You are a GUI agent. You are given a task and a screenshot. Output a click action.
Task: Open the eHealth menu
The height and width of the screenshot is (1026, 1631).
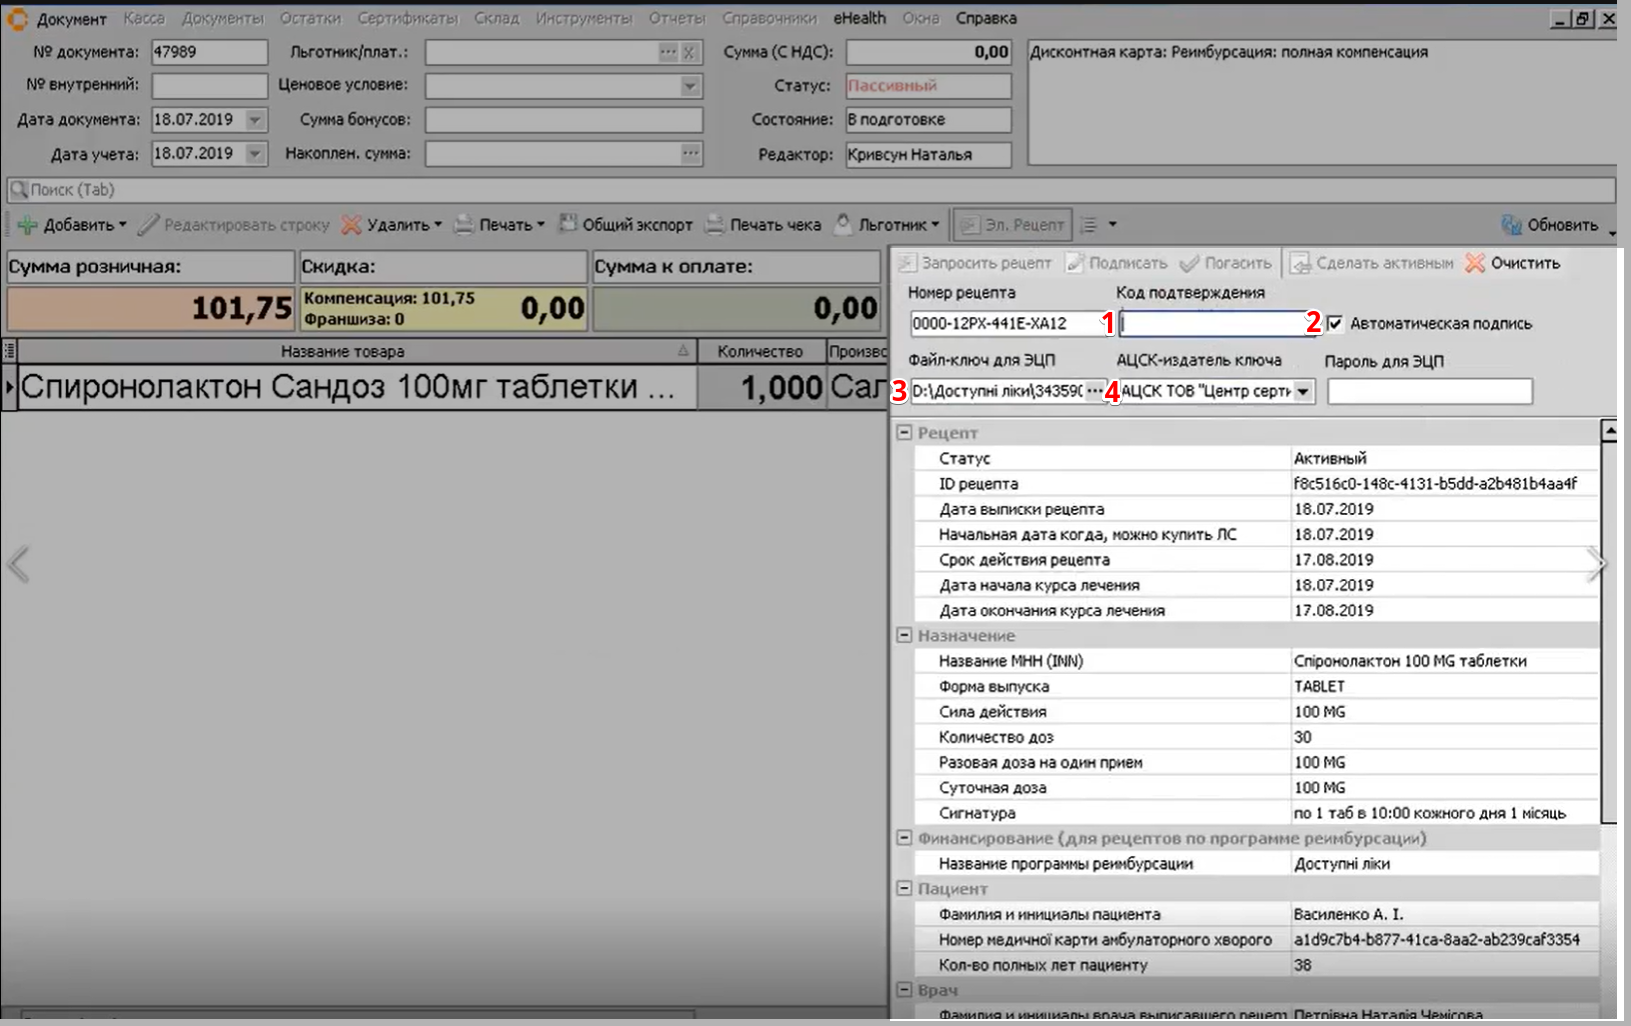click(x=859, y=18)
